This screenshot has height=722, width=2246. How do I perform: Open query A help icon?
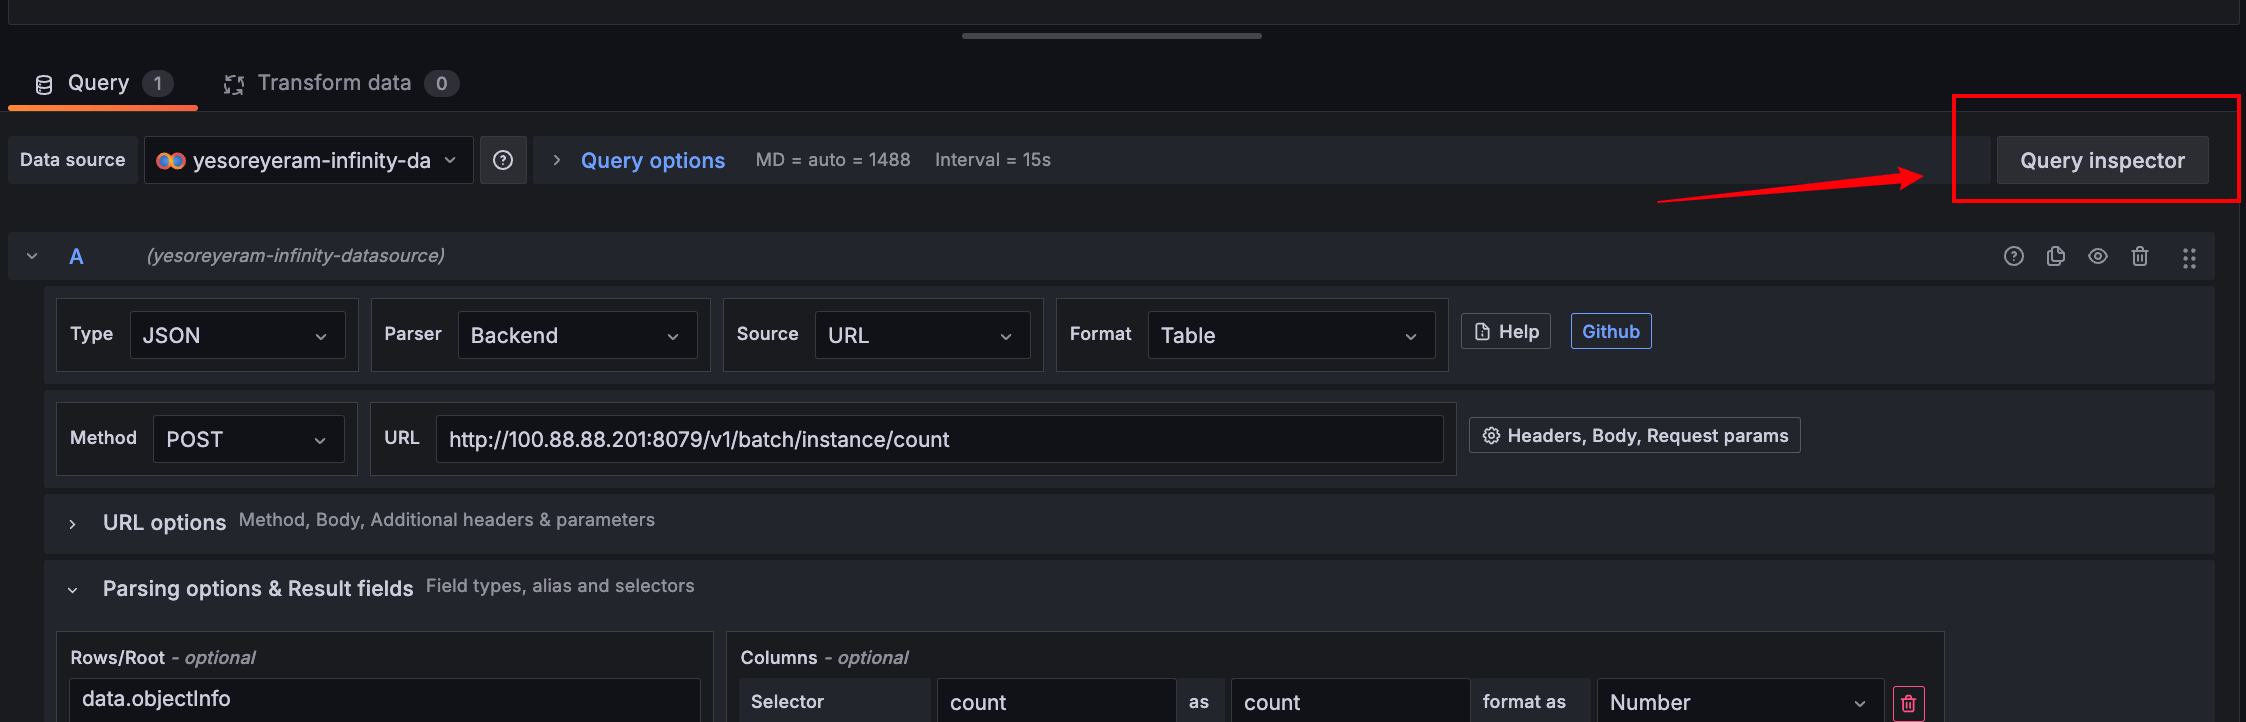2014,257
